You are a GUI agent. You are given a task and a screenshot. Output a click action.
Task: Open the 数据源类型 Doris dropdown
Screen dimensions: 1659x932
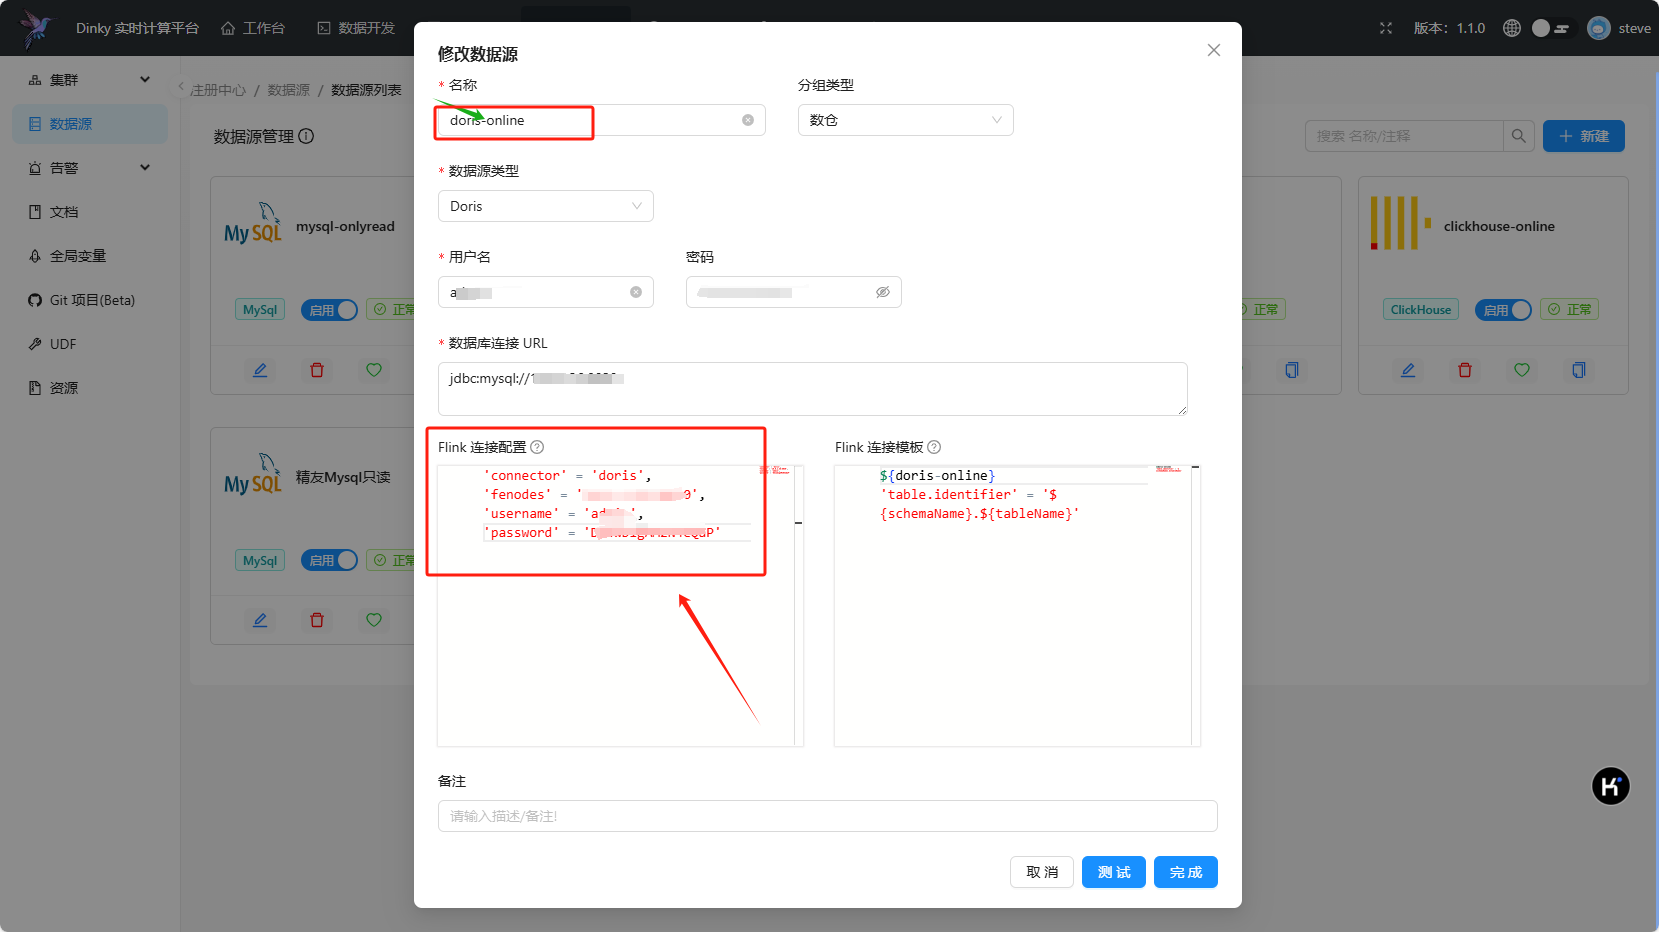point(545,206)
